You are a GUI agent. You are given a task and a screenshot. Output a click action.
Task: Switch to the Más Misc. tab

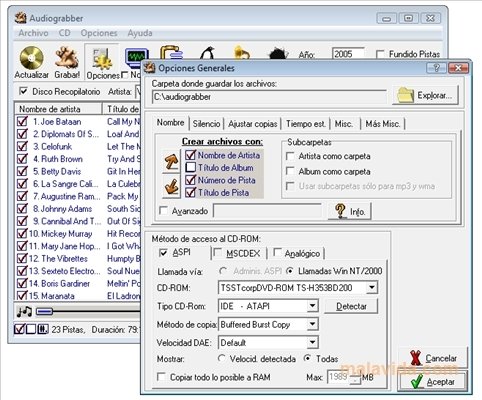point(383,124)
